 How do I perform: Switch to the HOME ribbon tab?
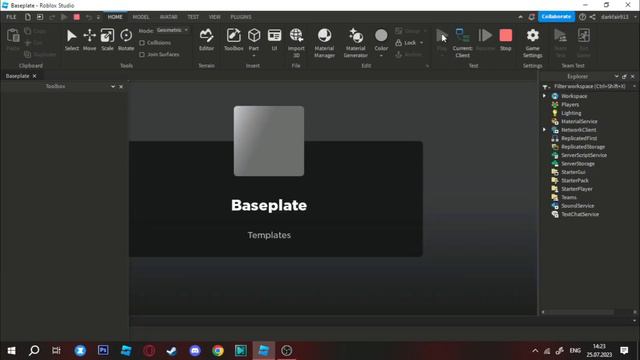coord(115,17)
